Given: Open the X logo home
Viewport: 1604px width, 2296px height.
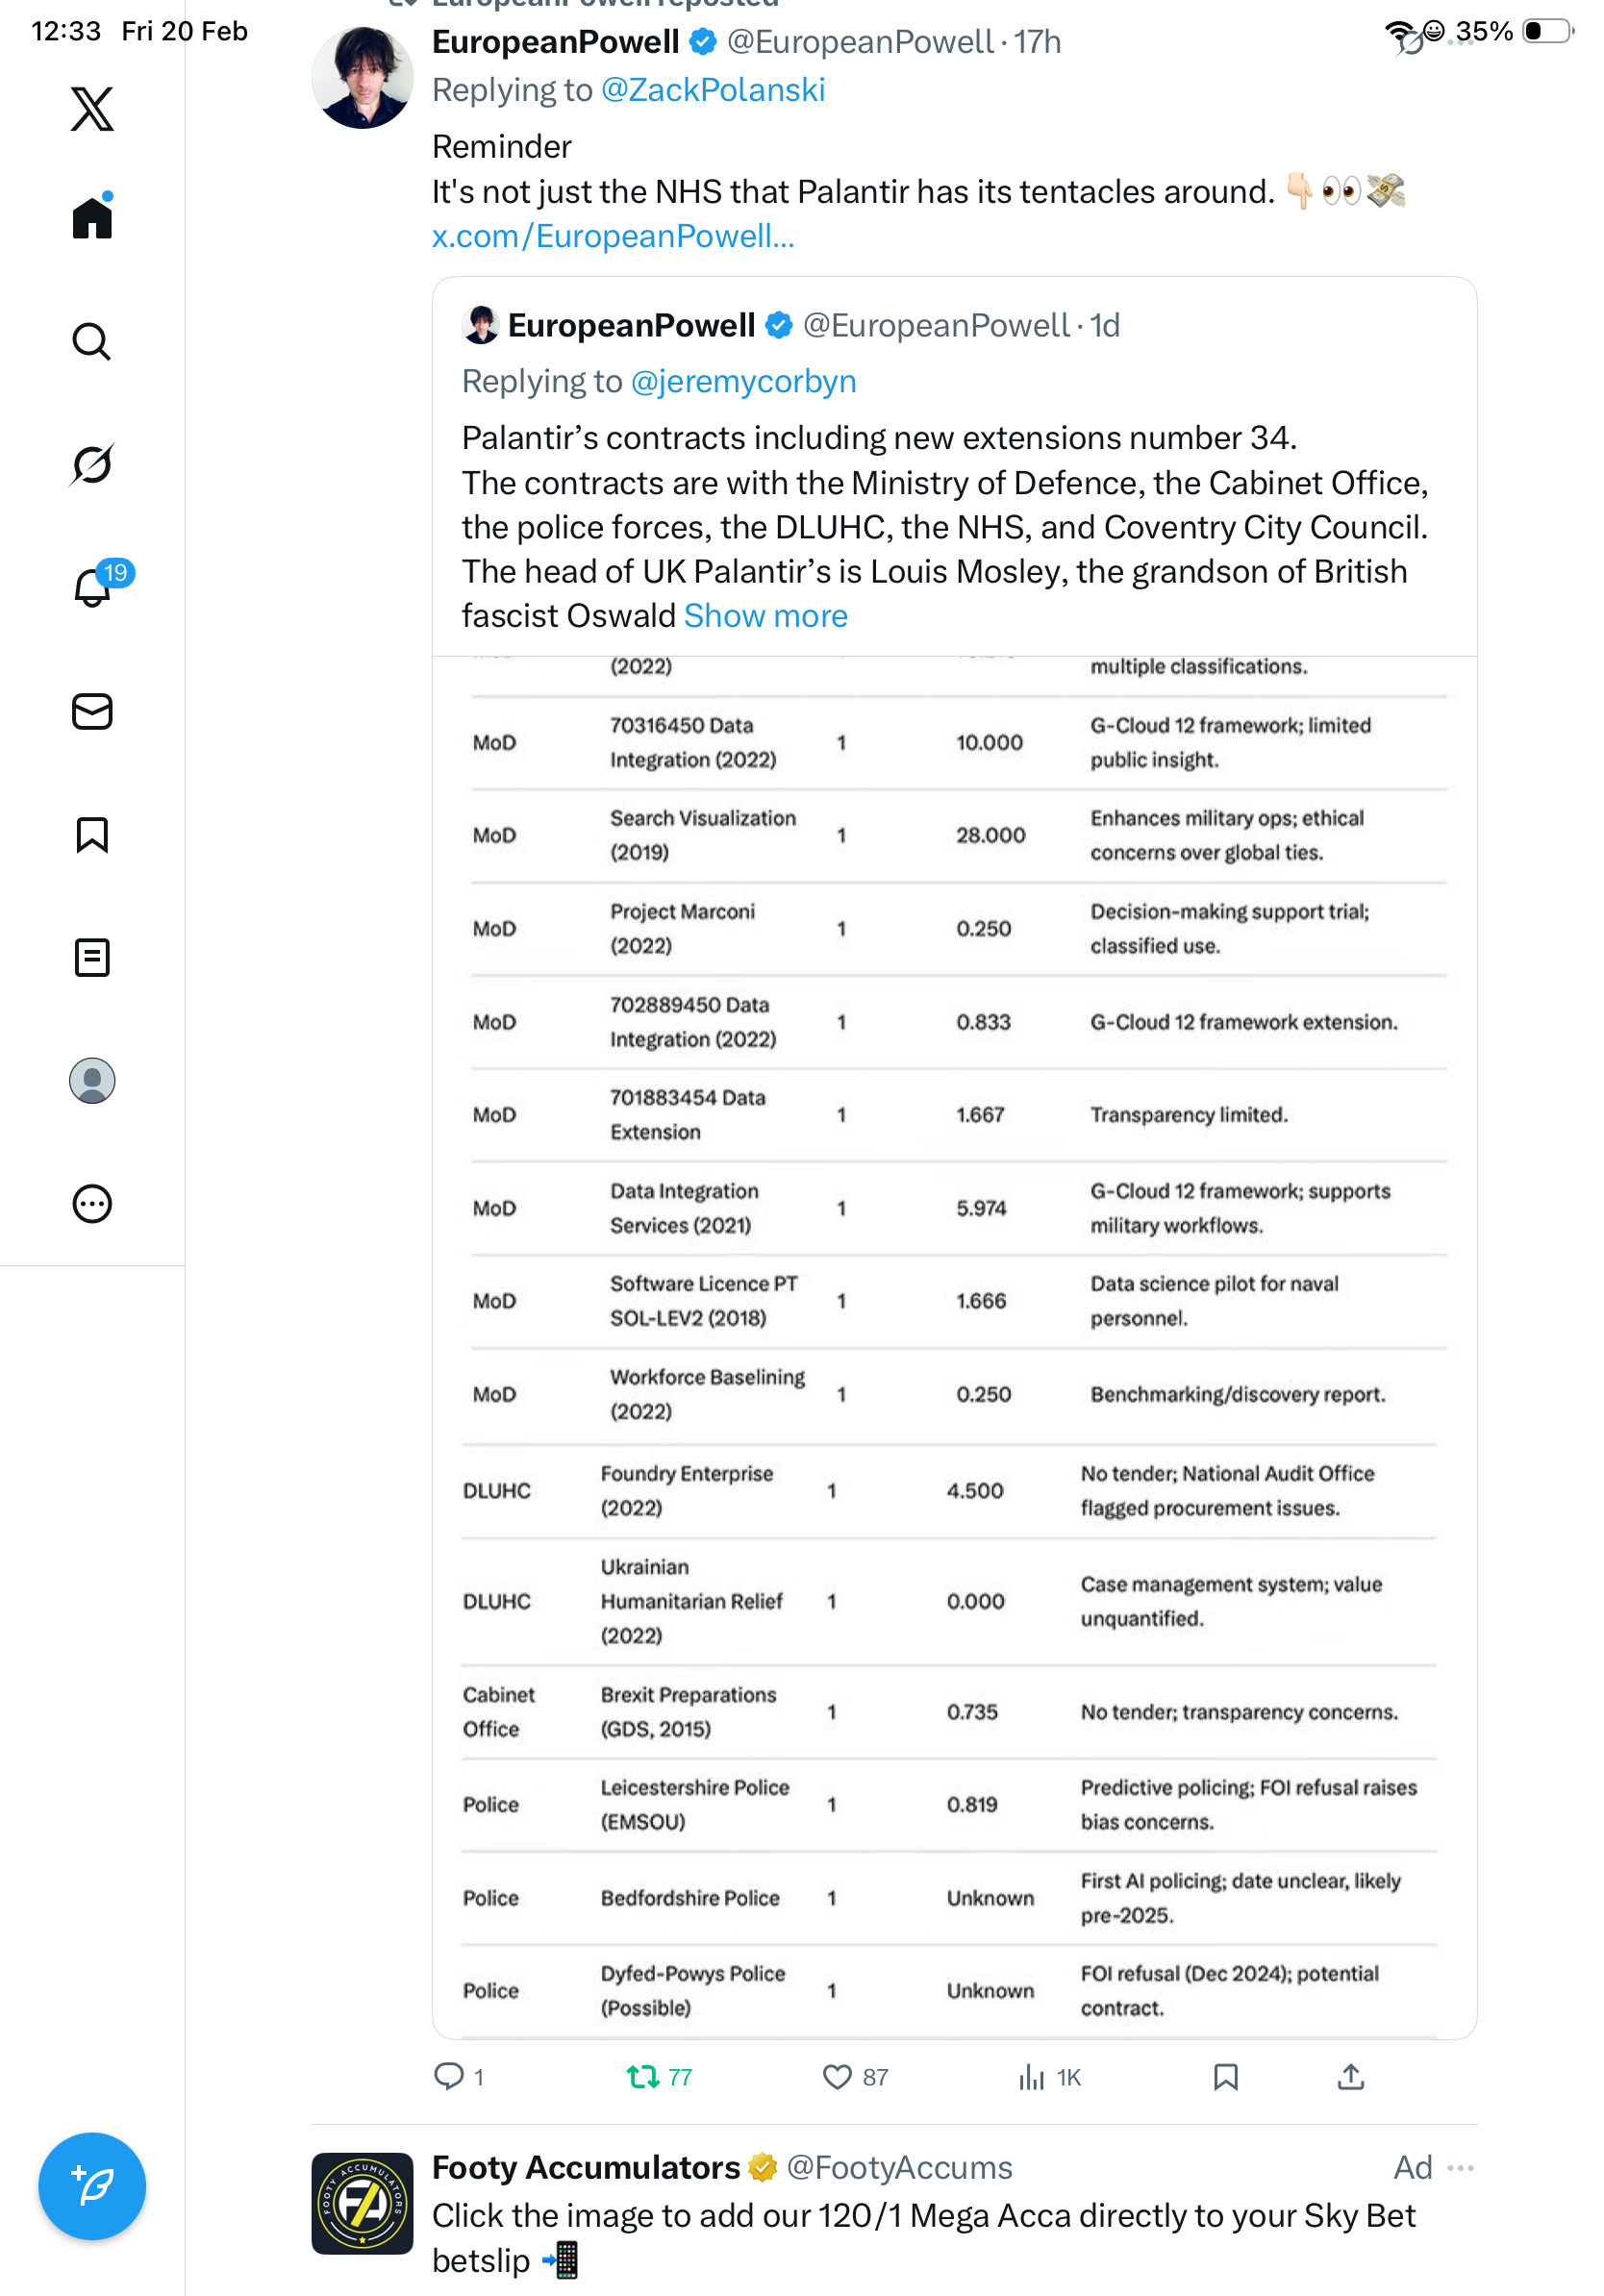Looking at the screenshot, I should point(92,108).
